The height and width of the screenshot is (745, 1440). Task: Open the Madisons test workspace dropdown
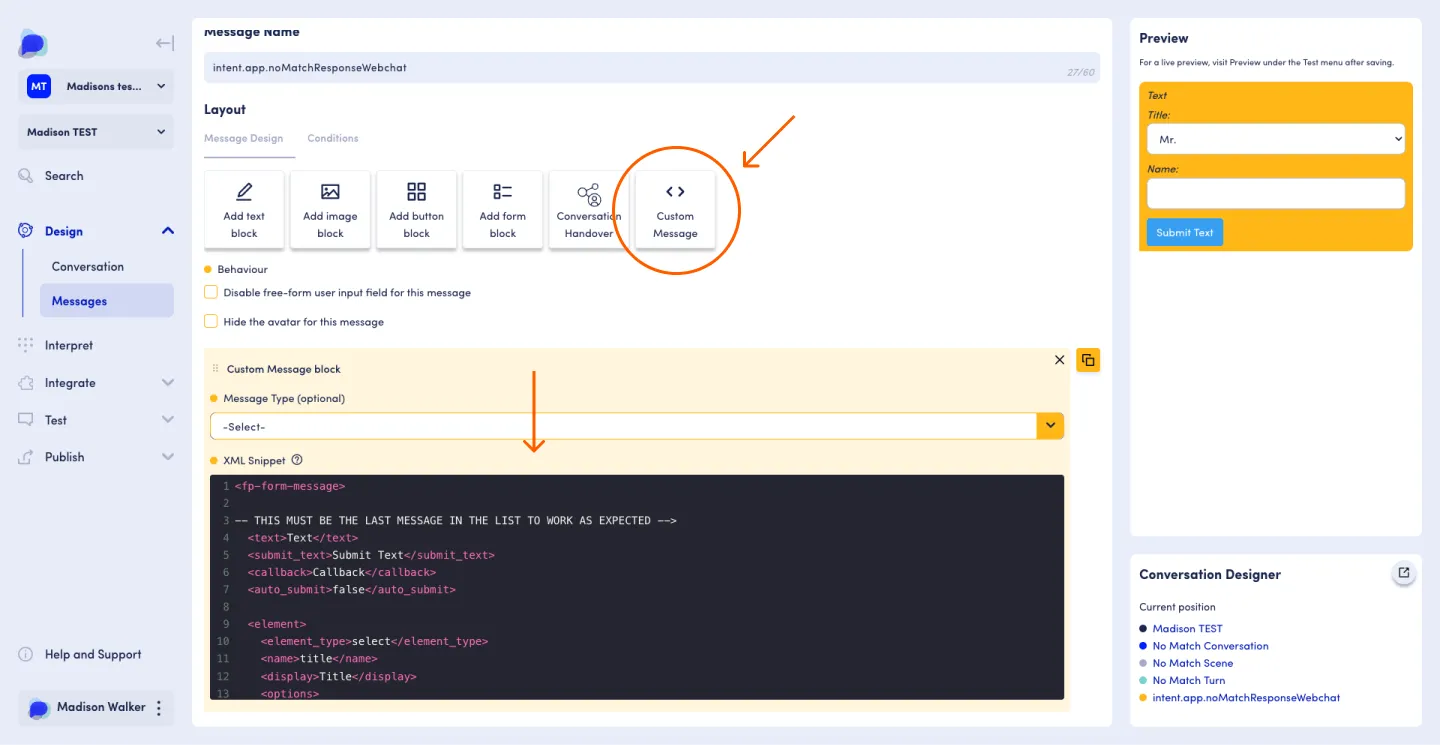click(x=96, y=86)
